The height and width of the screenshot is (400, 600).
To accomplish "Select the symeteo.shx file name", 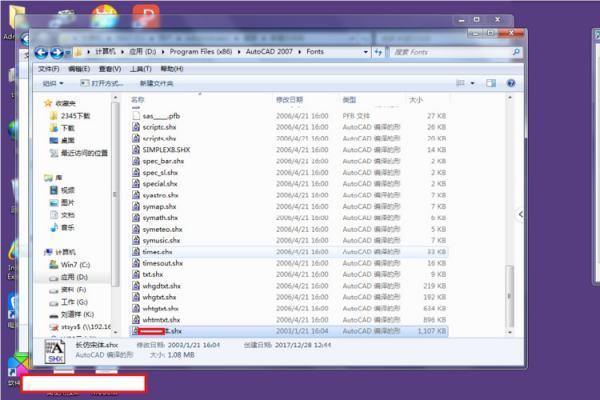I will click(162, 229).
